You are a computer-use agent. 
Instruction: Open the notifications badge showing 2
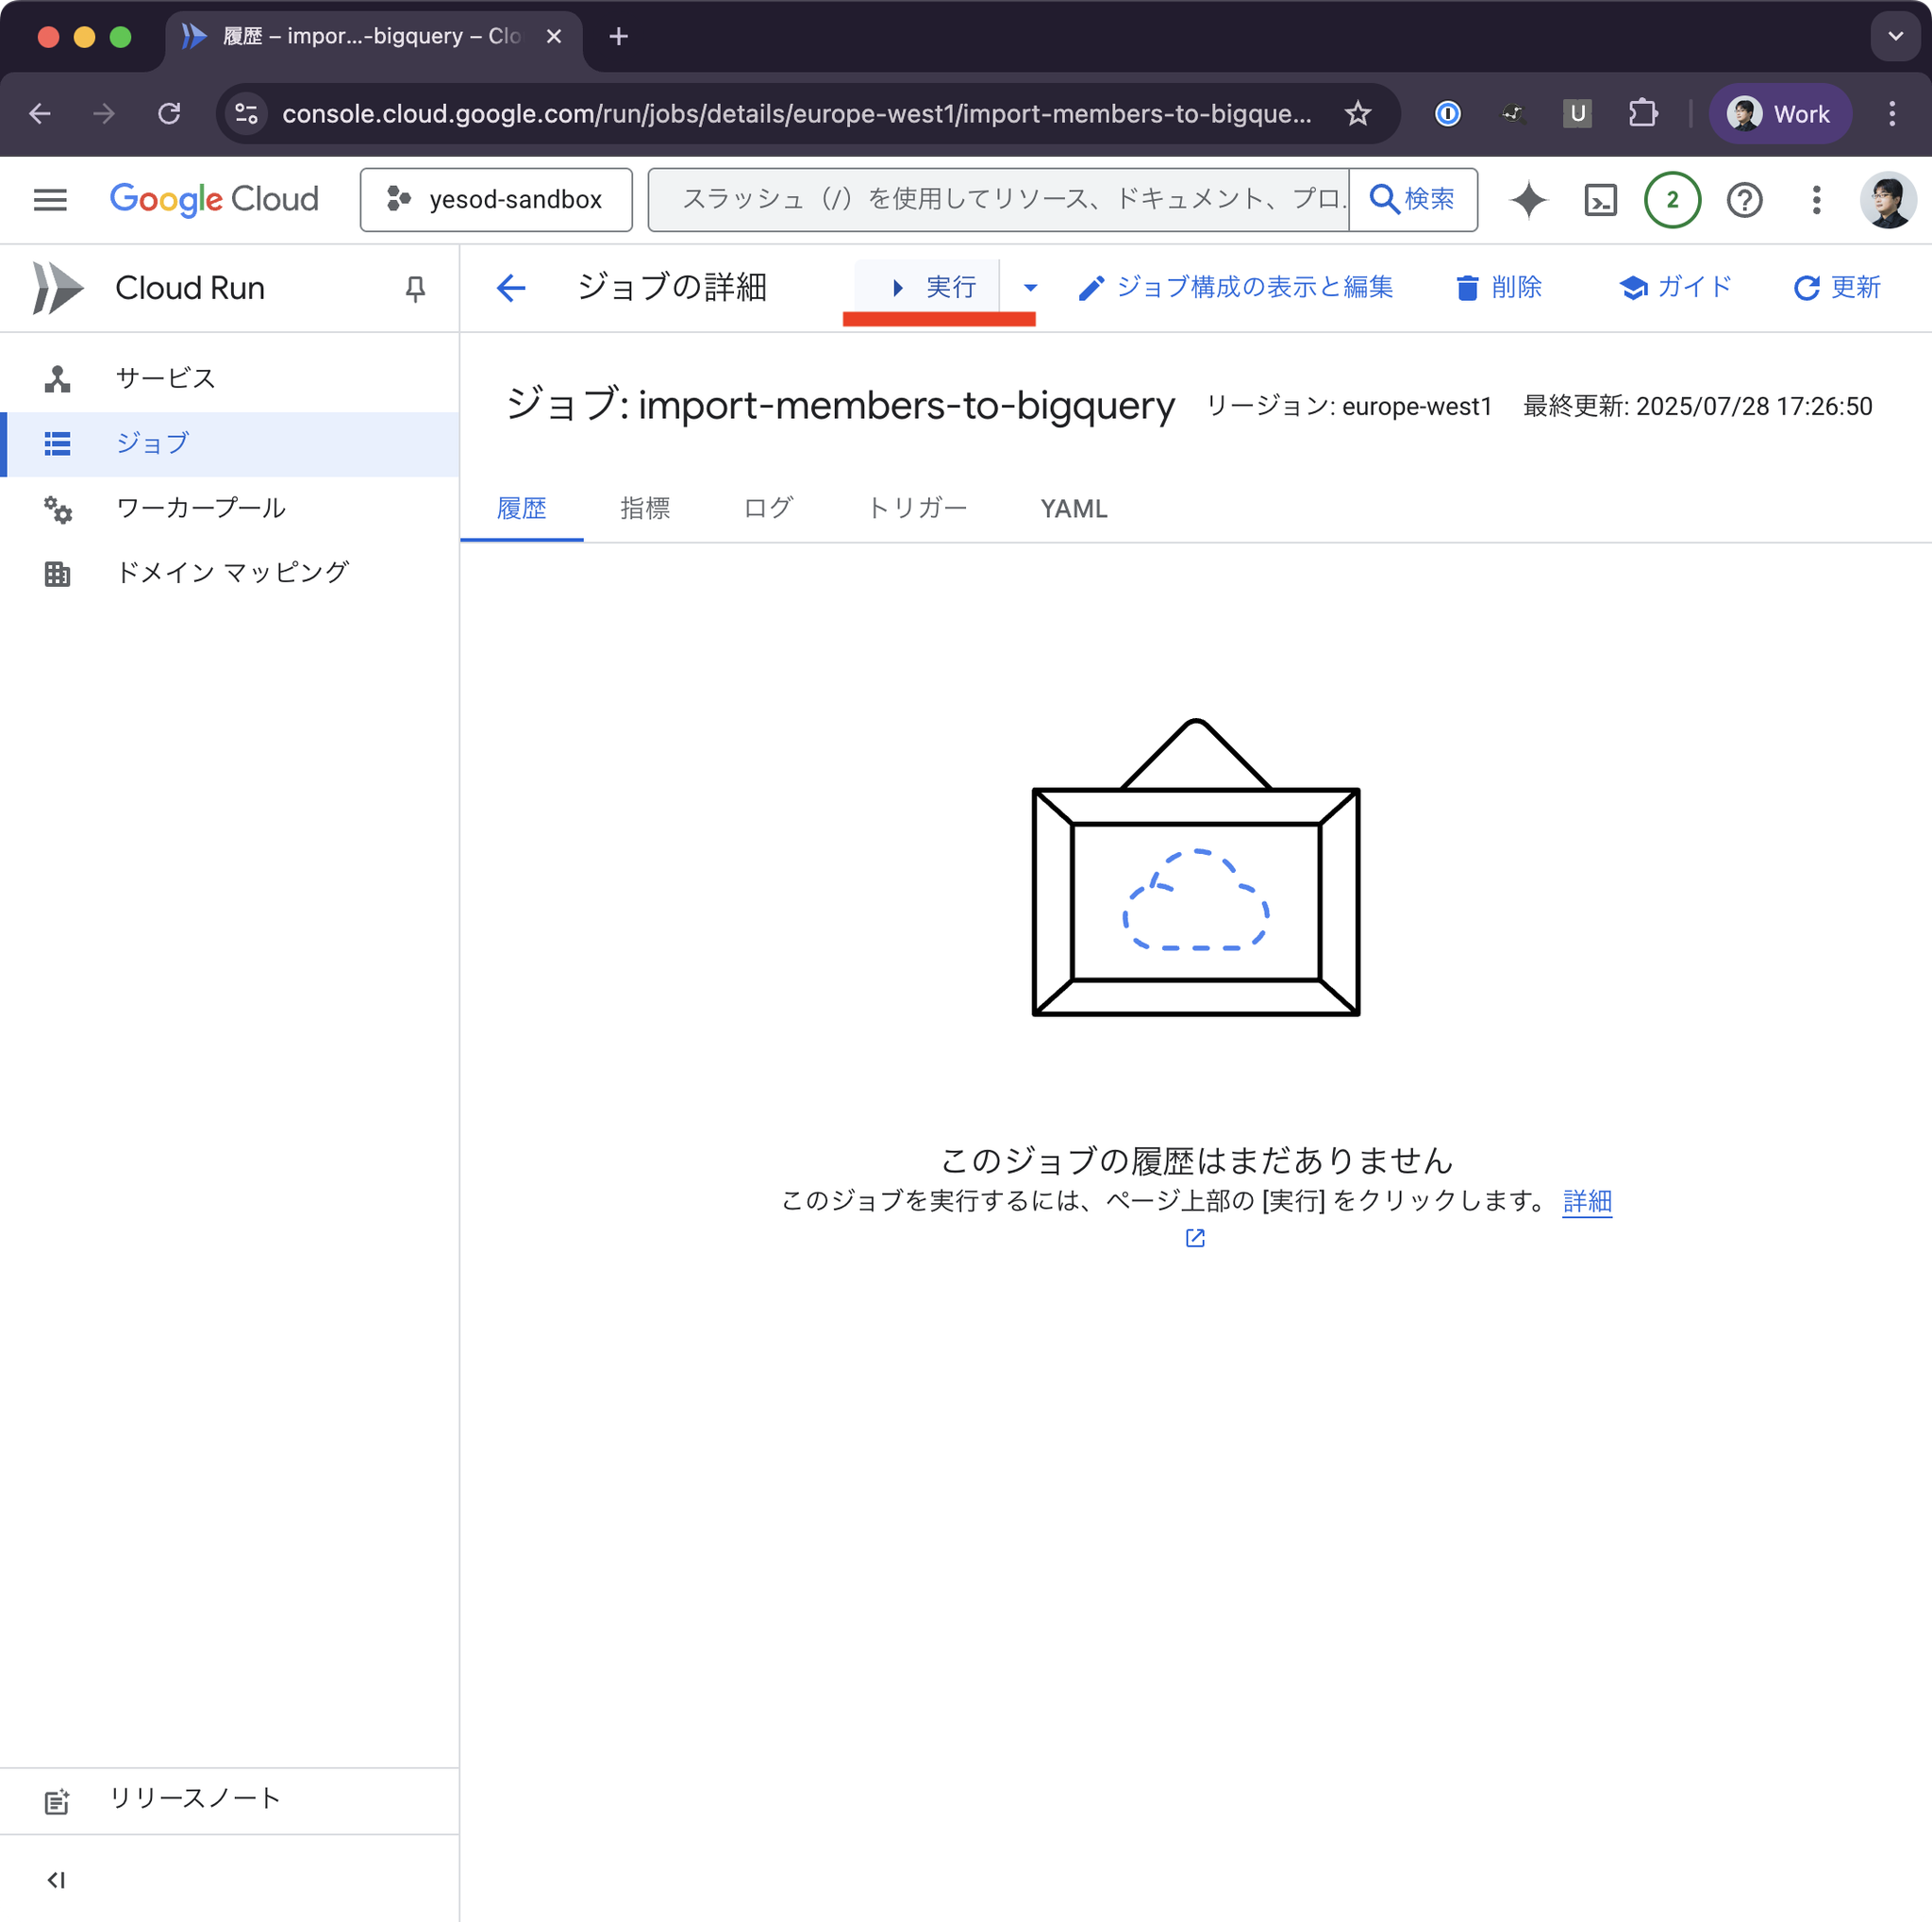1672,200
